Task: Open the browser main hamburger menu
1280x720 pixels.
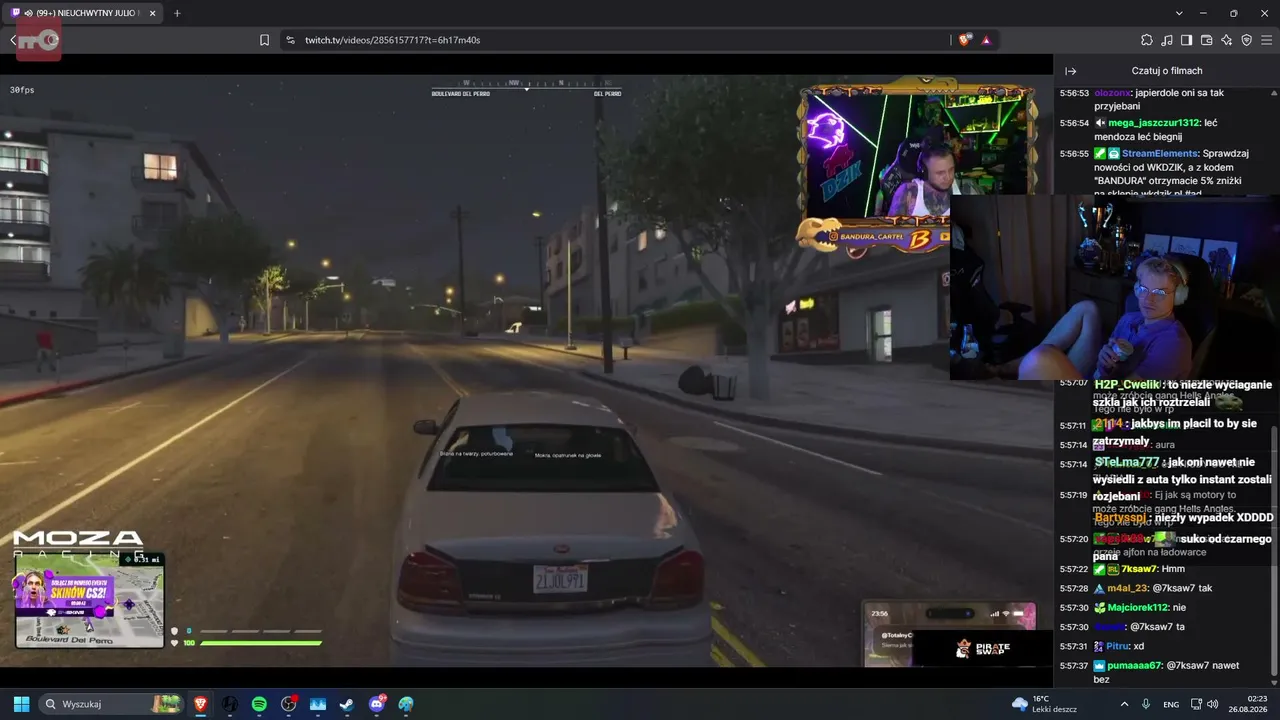Action: pos(1266,40)
